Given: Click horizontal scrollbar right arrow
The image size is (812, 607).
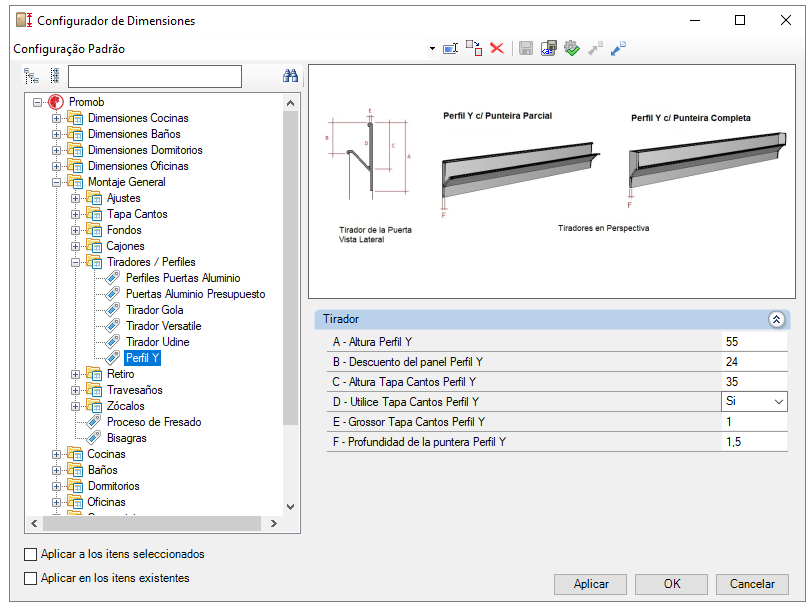Looking at the screenshot, I should (274, 524).
